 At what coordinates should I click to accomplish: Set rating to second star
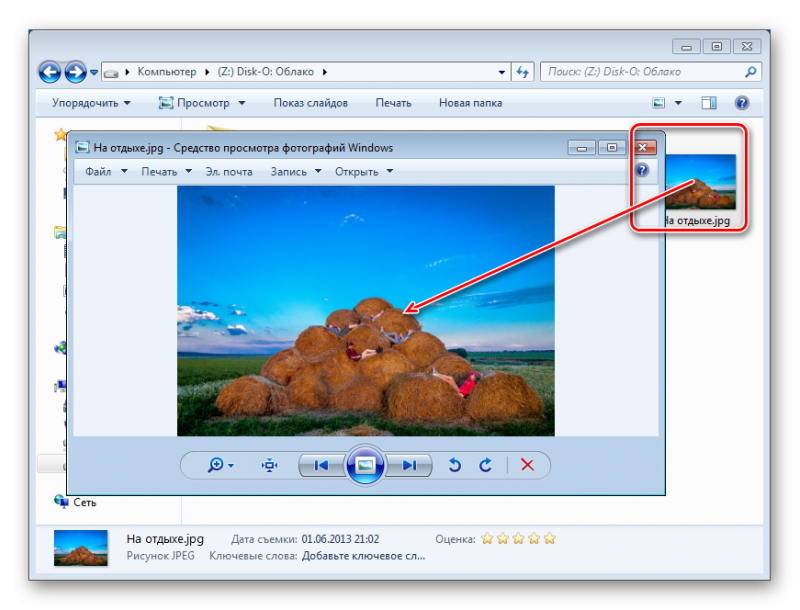click(503, 539)
